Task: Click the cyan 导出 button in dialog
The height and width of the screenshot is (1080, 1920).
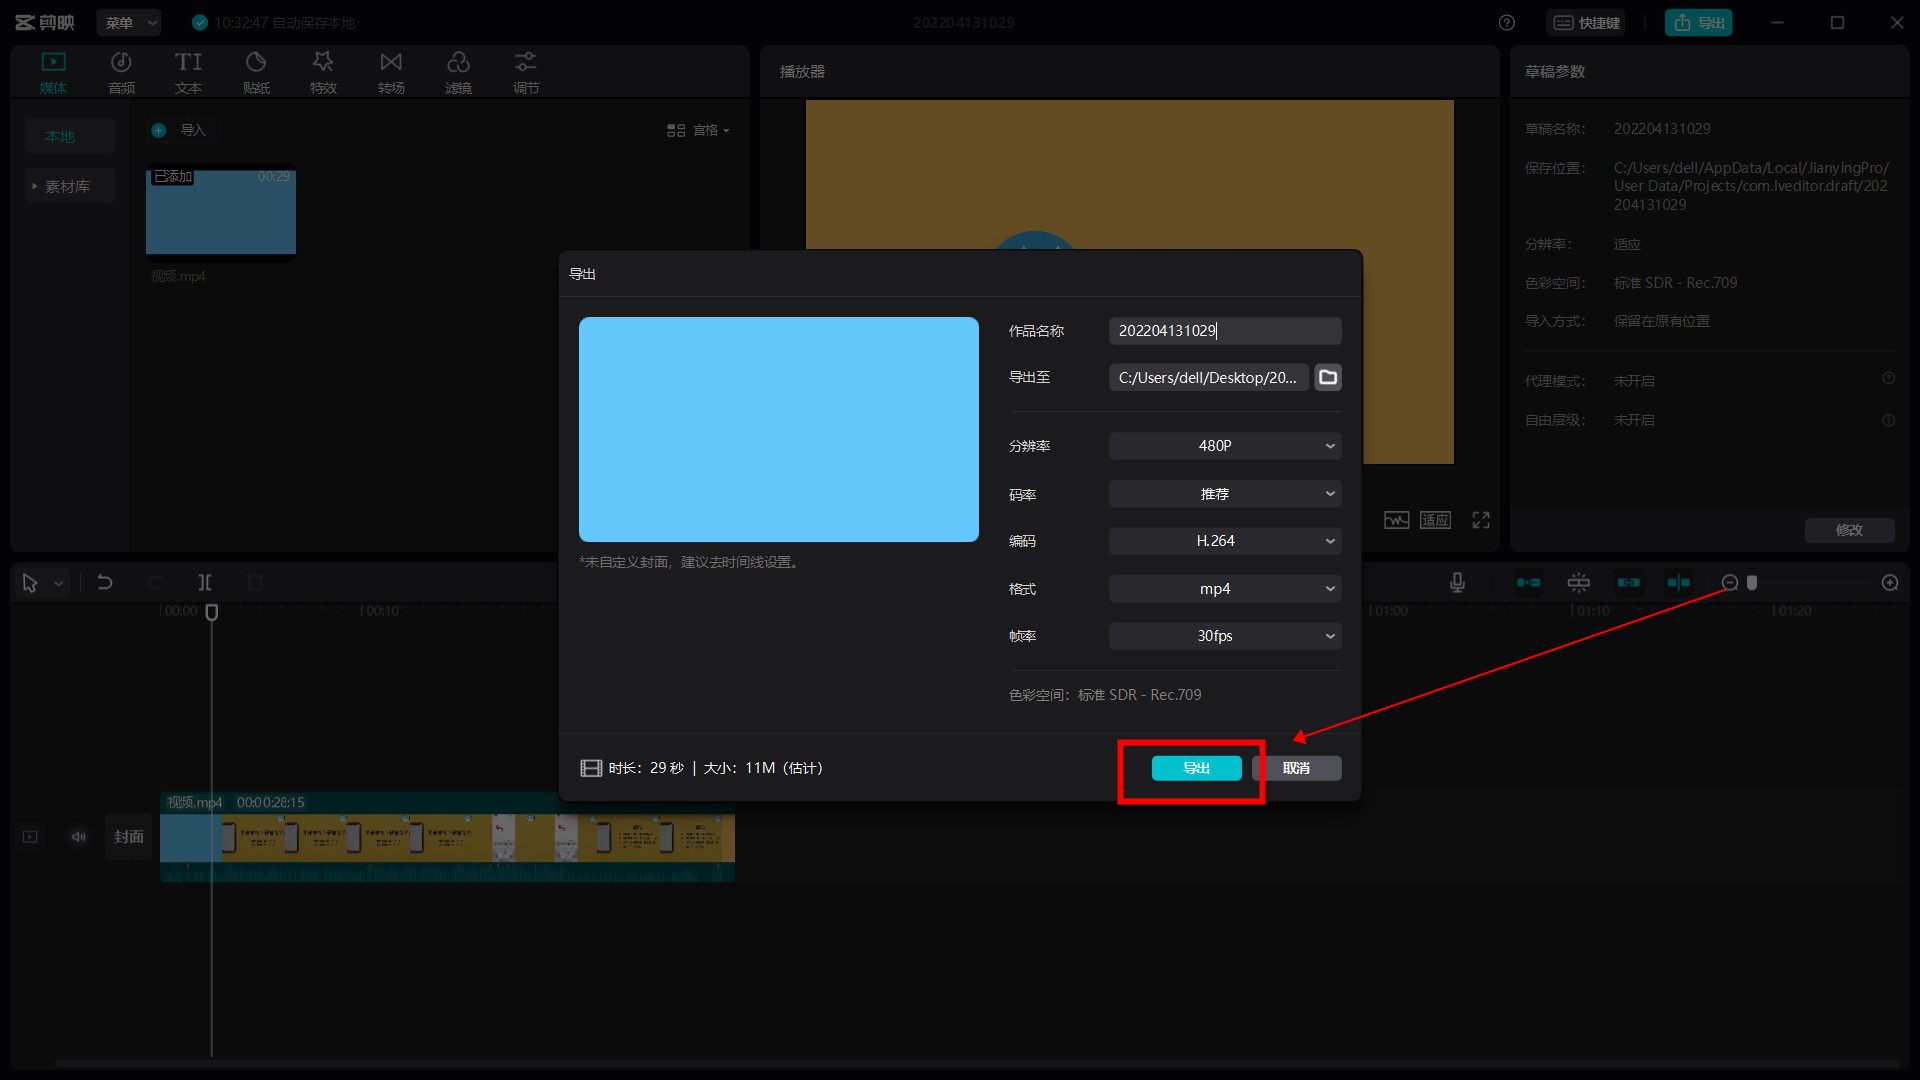Action: [x=1196, y=768]
